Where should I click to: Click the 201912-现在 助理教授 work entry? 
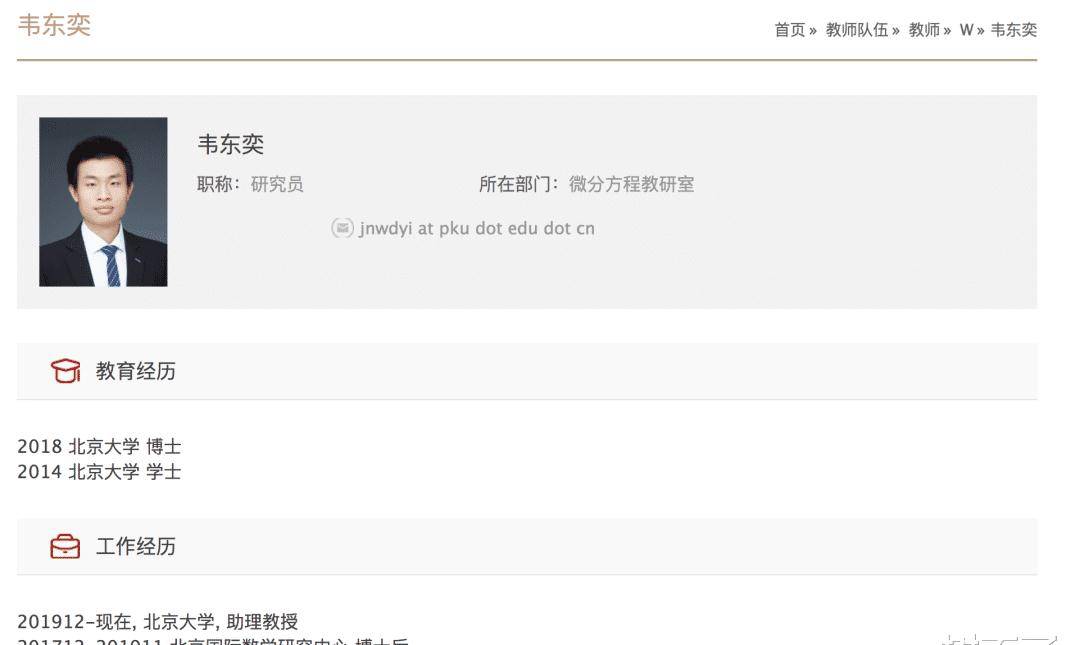click(158, 622)
